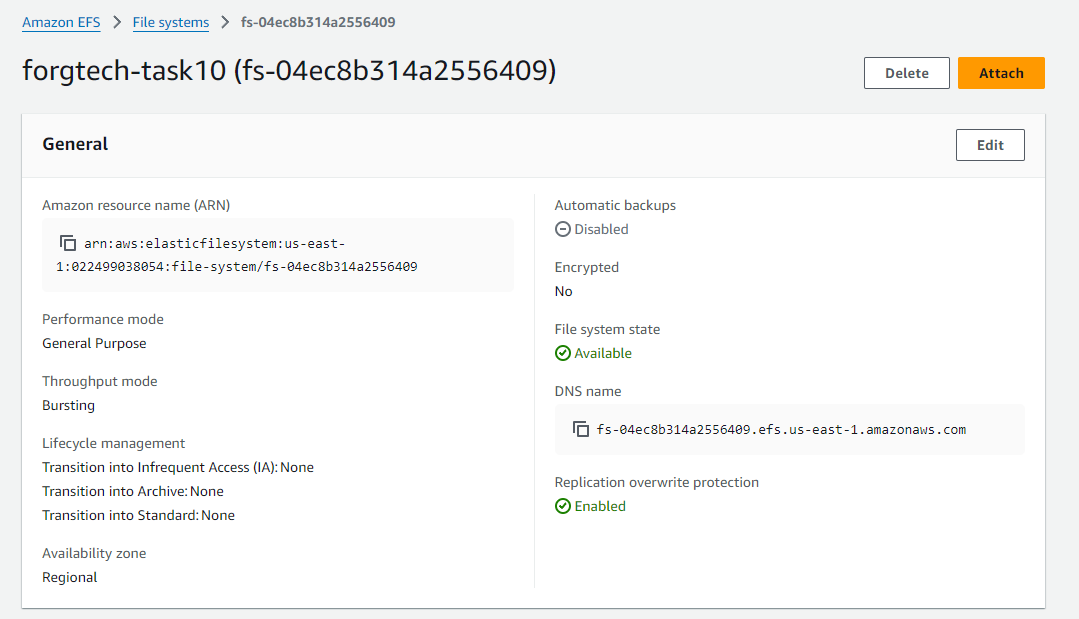Click the Bursting throughput mode value

[x=68, y=405]
